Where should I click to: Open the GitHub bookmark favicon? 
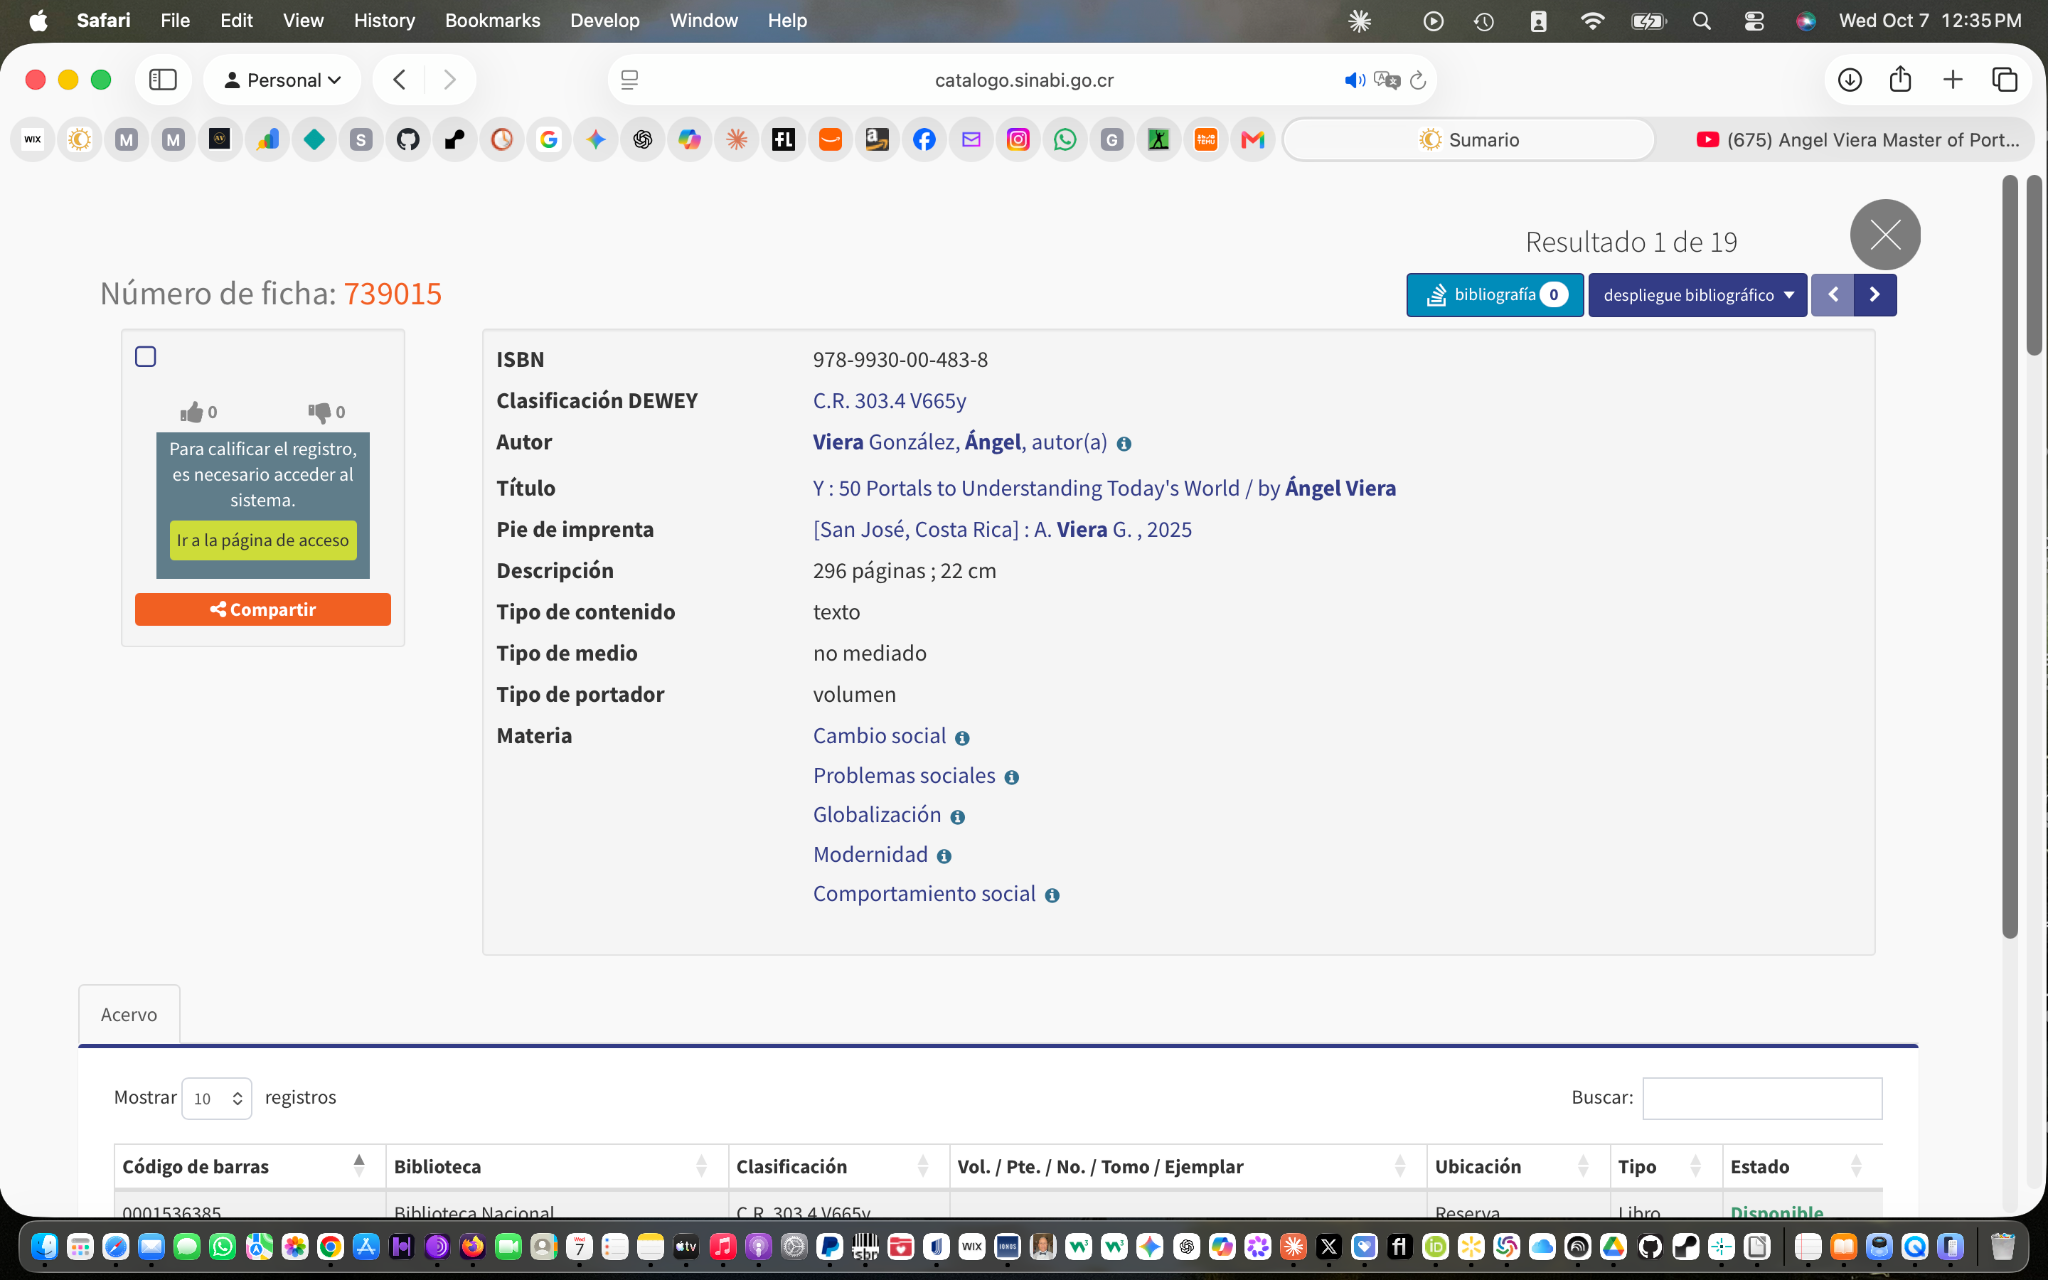point(408,140)
